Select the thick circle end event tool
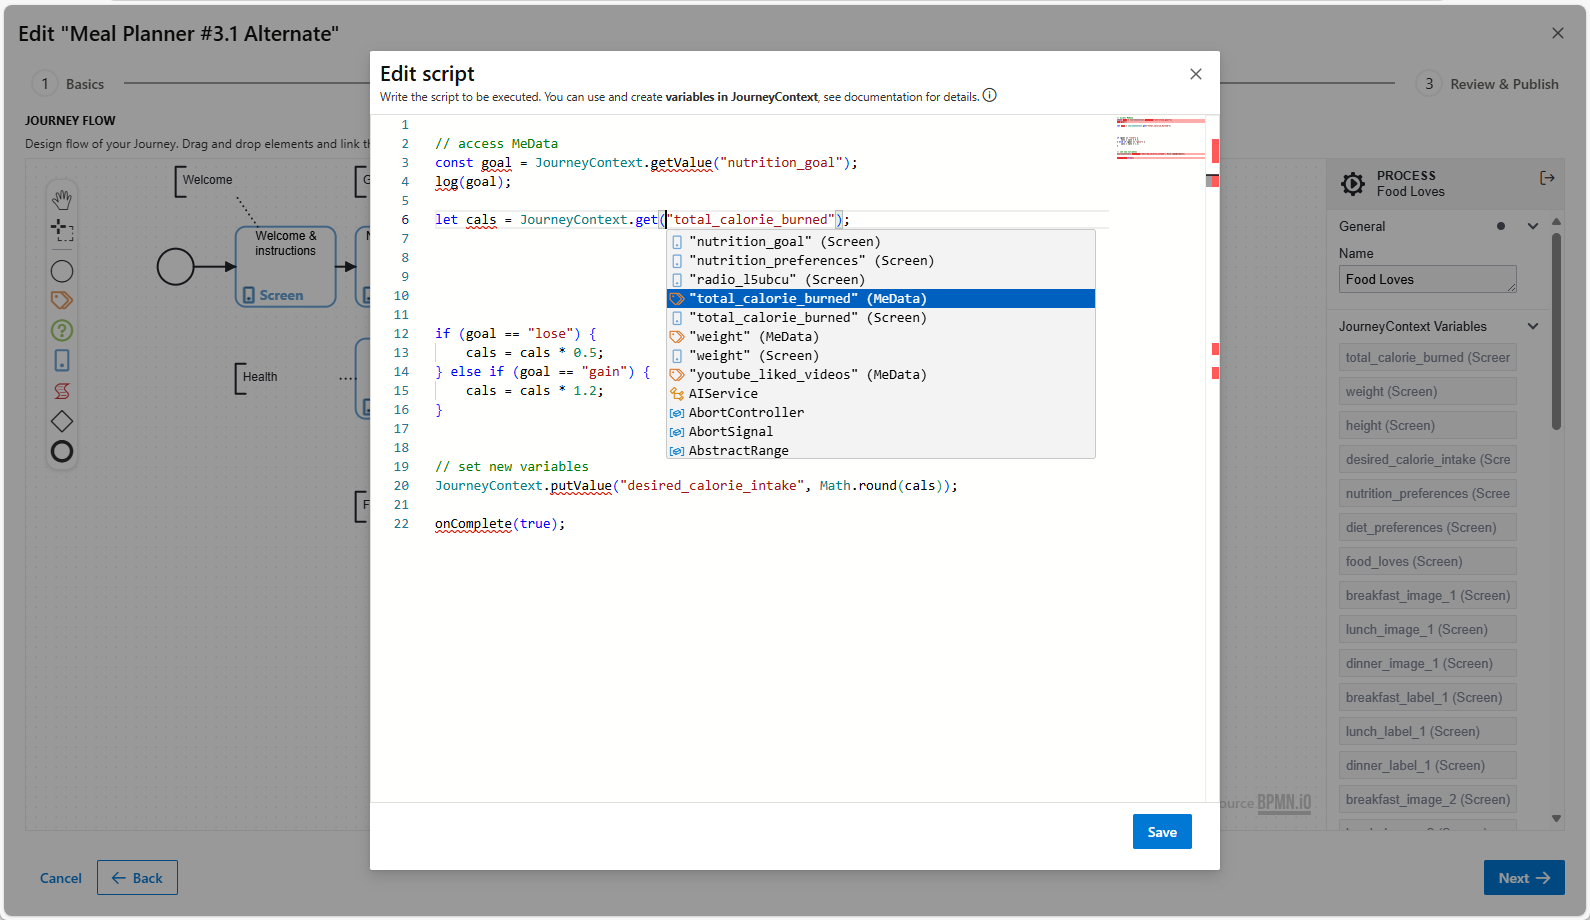This screenshot has height=920, width=1590. (62, 452)
